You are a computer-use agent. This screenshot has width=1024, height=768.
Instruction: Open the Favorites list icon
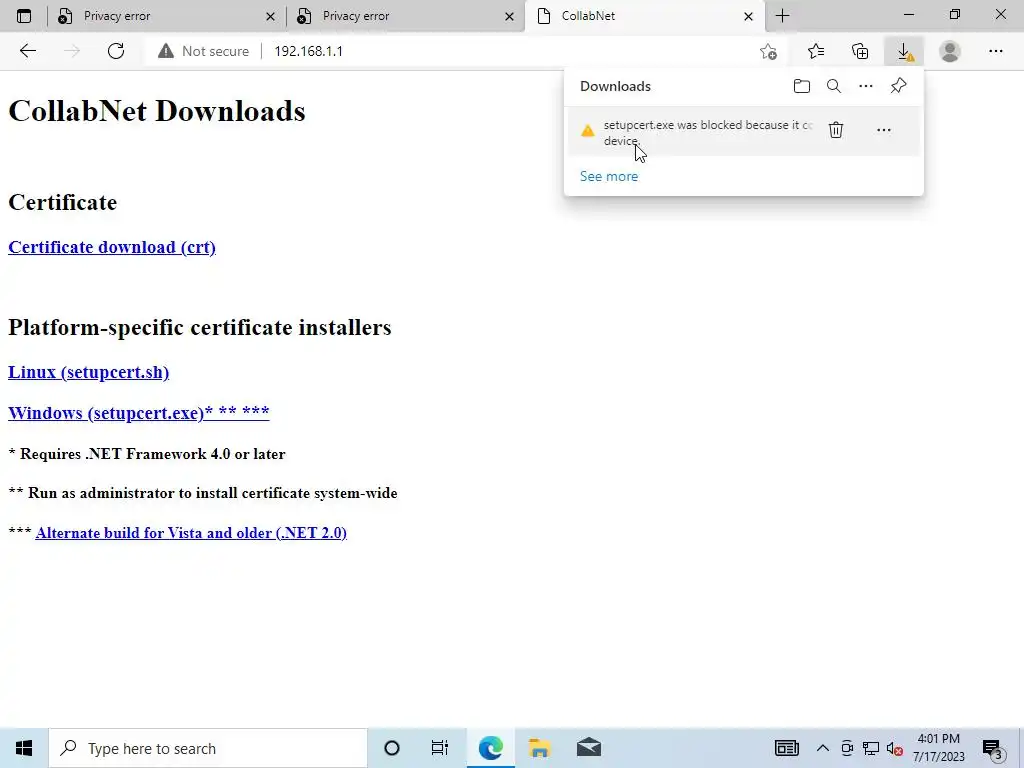[x=816, y=51]
